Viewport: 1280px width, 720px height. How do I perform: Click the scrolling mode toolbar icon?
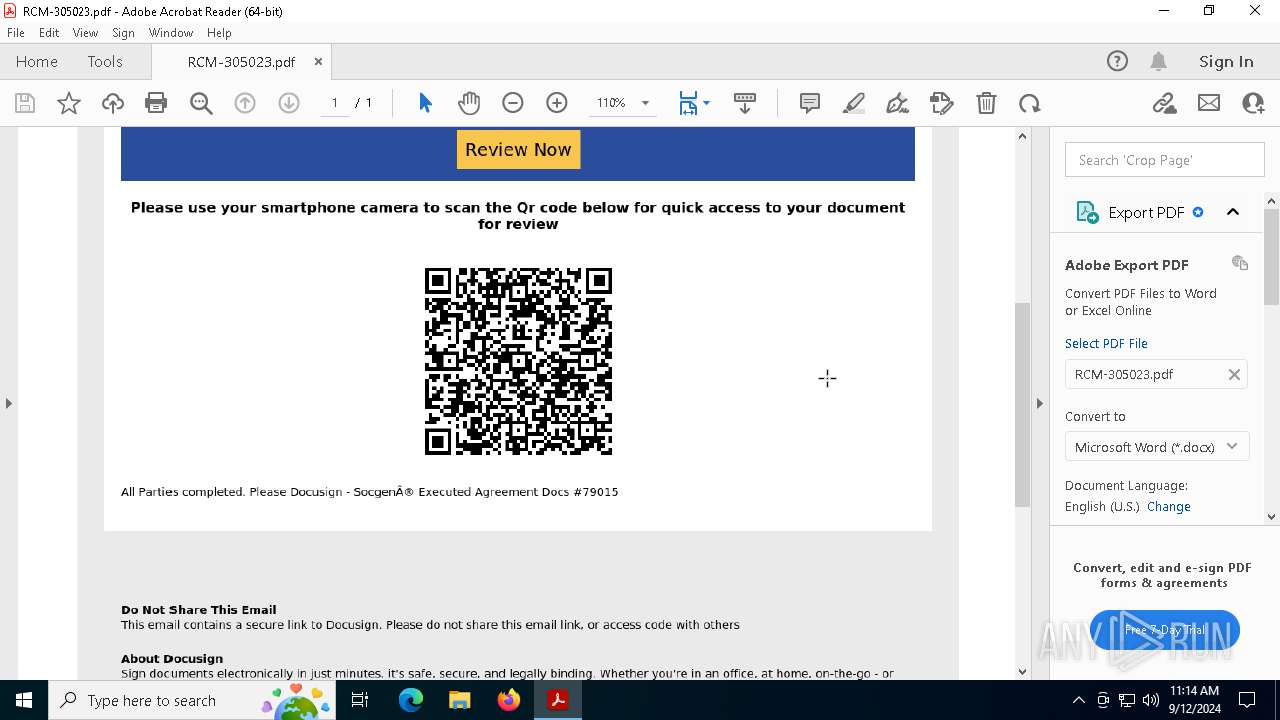coord(745,103)
